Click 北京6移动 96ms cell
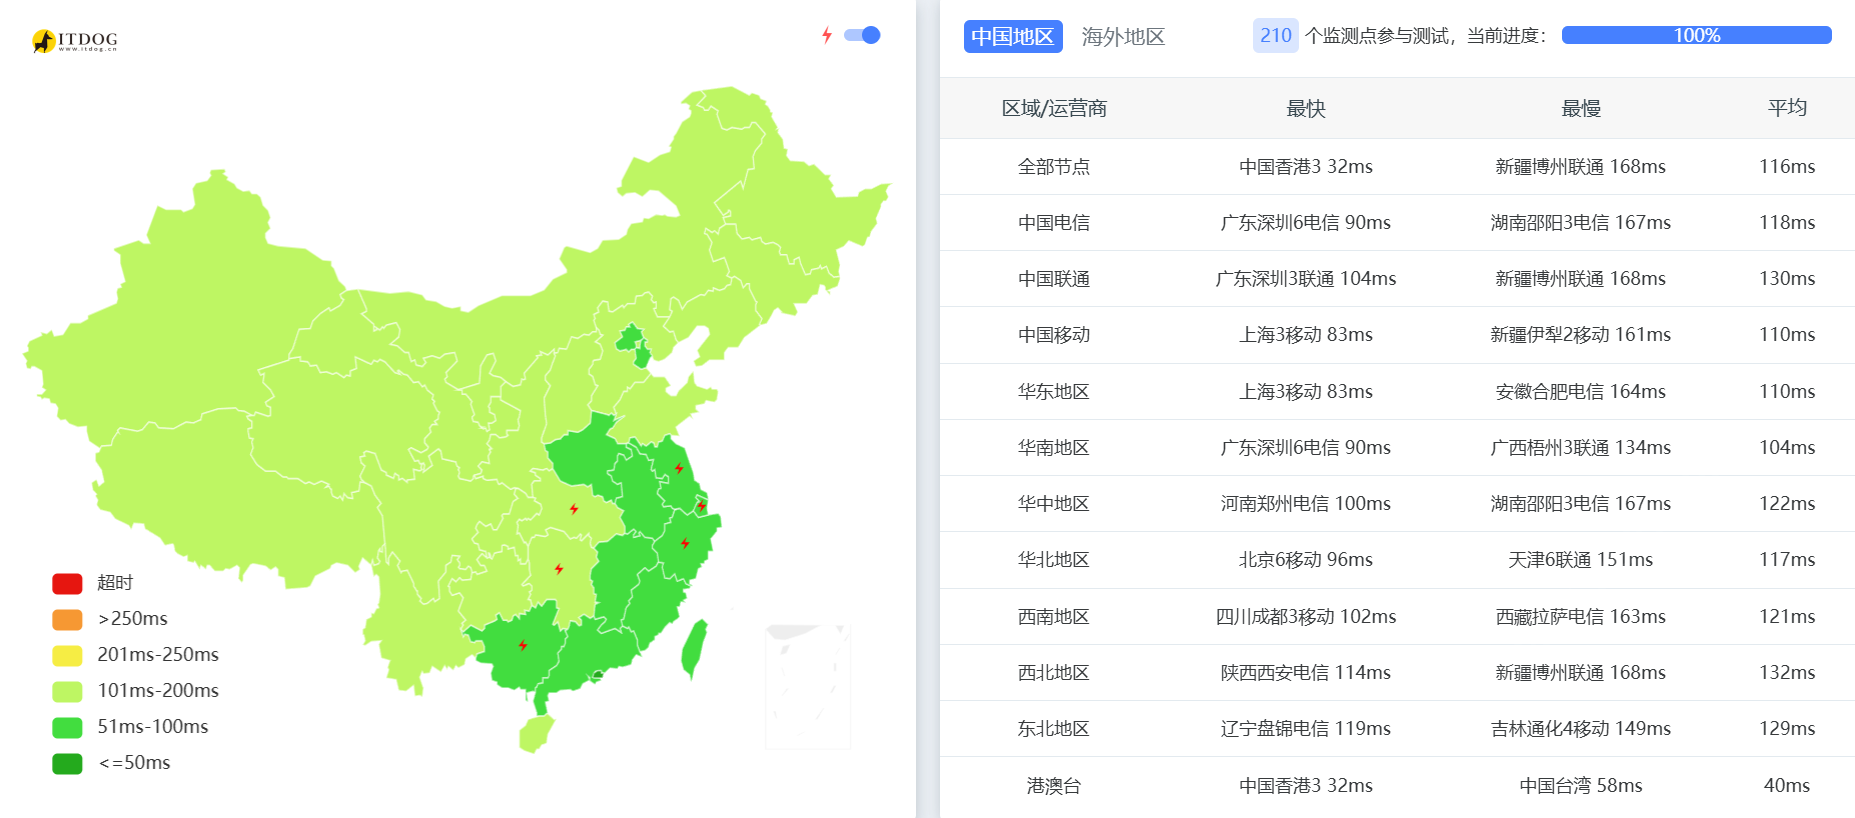 [1305, 560]
